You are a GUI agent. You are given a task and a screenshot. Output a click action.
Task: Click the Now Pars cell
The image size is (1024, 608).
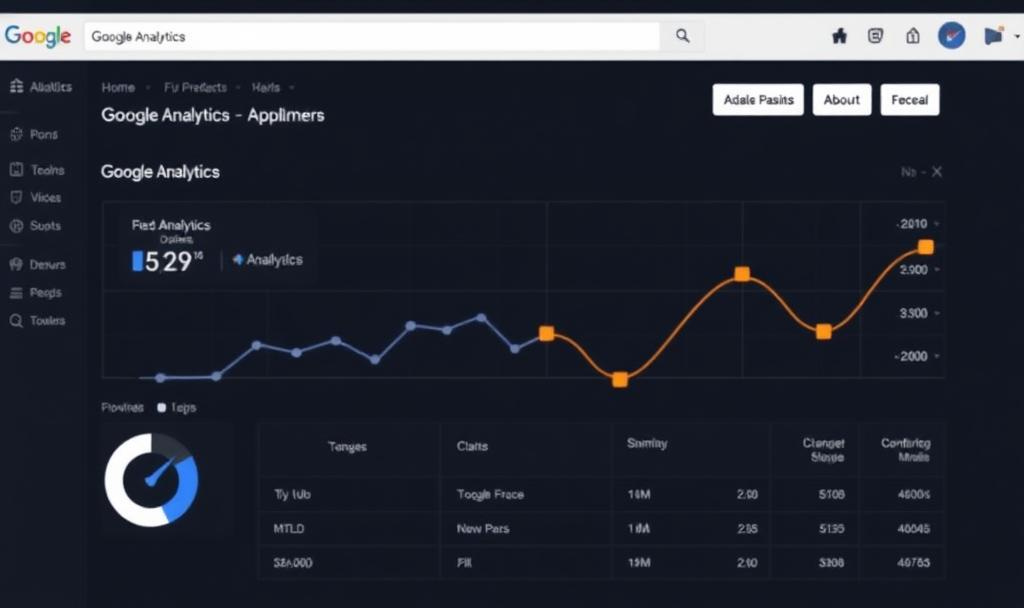tap(483, 528)
